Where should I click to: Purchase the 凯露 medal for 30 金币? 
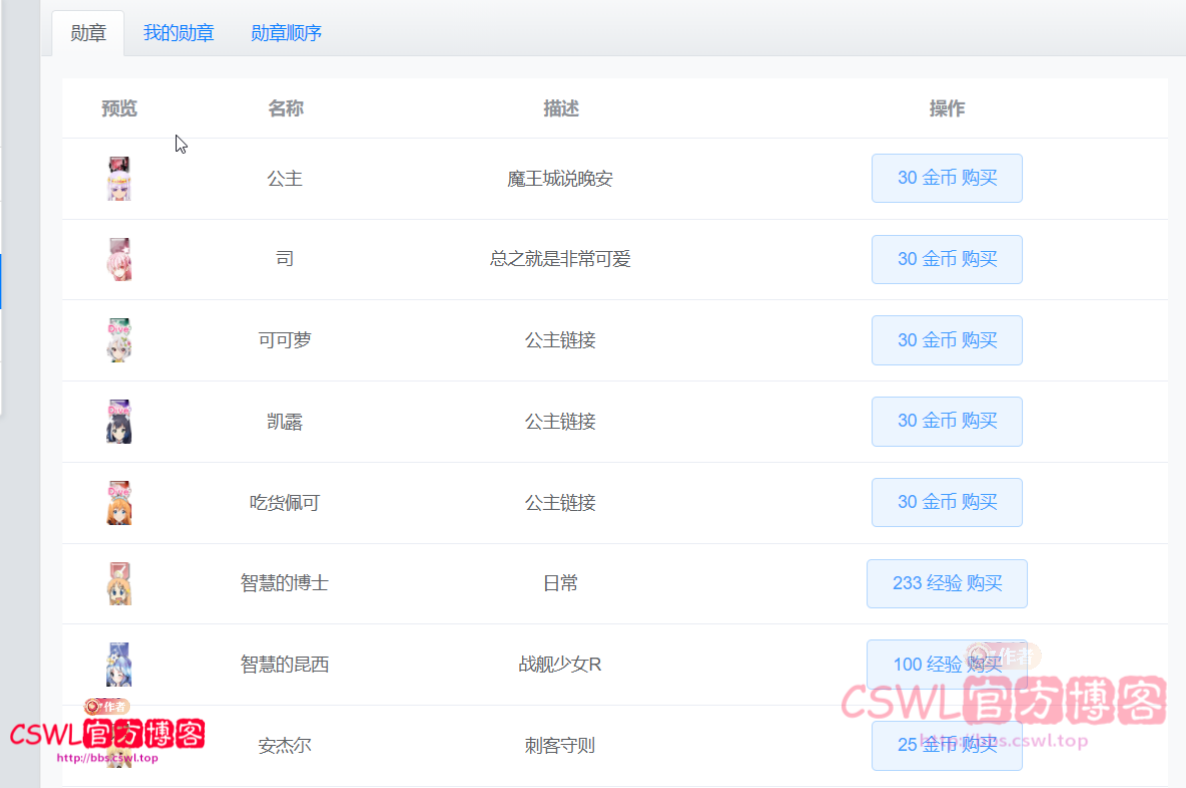tap(946, 421)
